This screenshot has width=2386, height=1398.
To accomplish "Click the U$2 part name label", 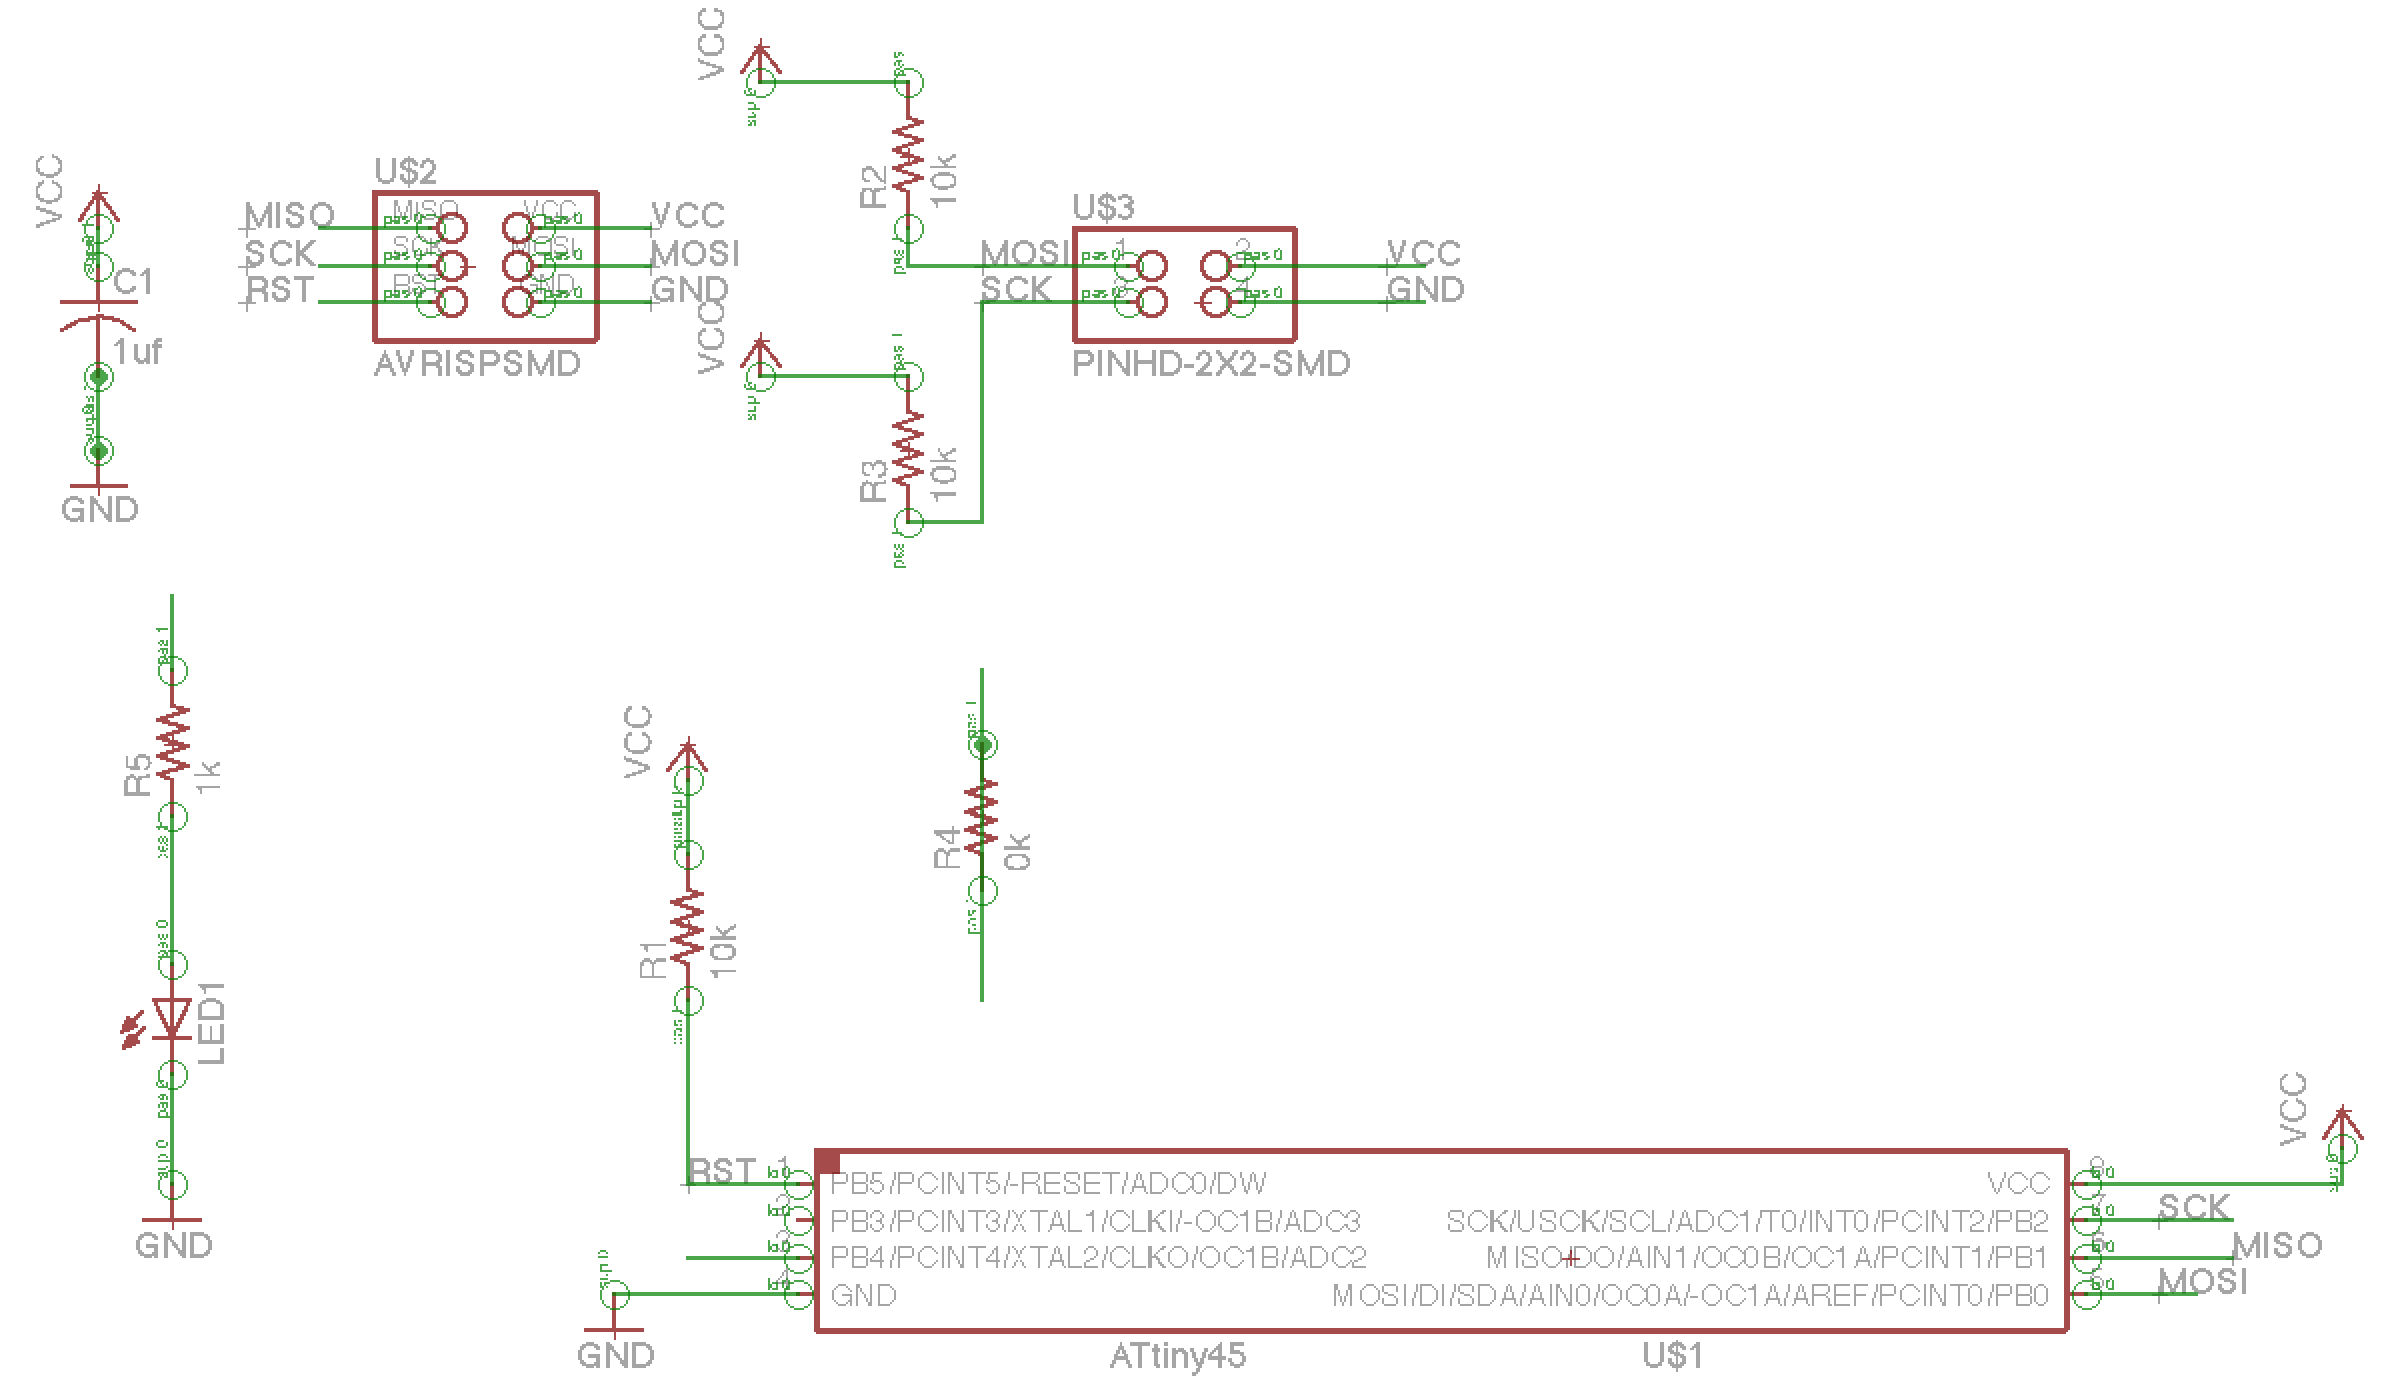I will click(406, 171).
